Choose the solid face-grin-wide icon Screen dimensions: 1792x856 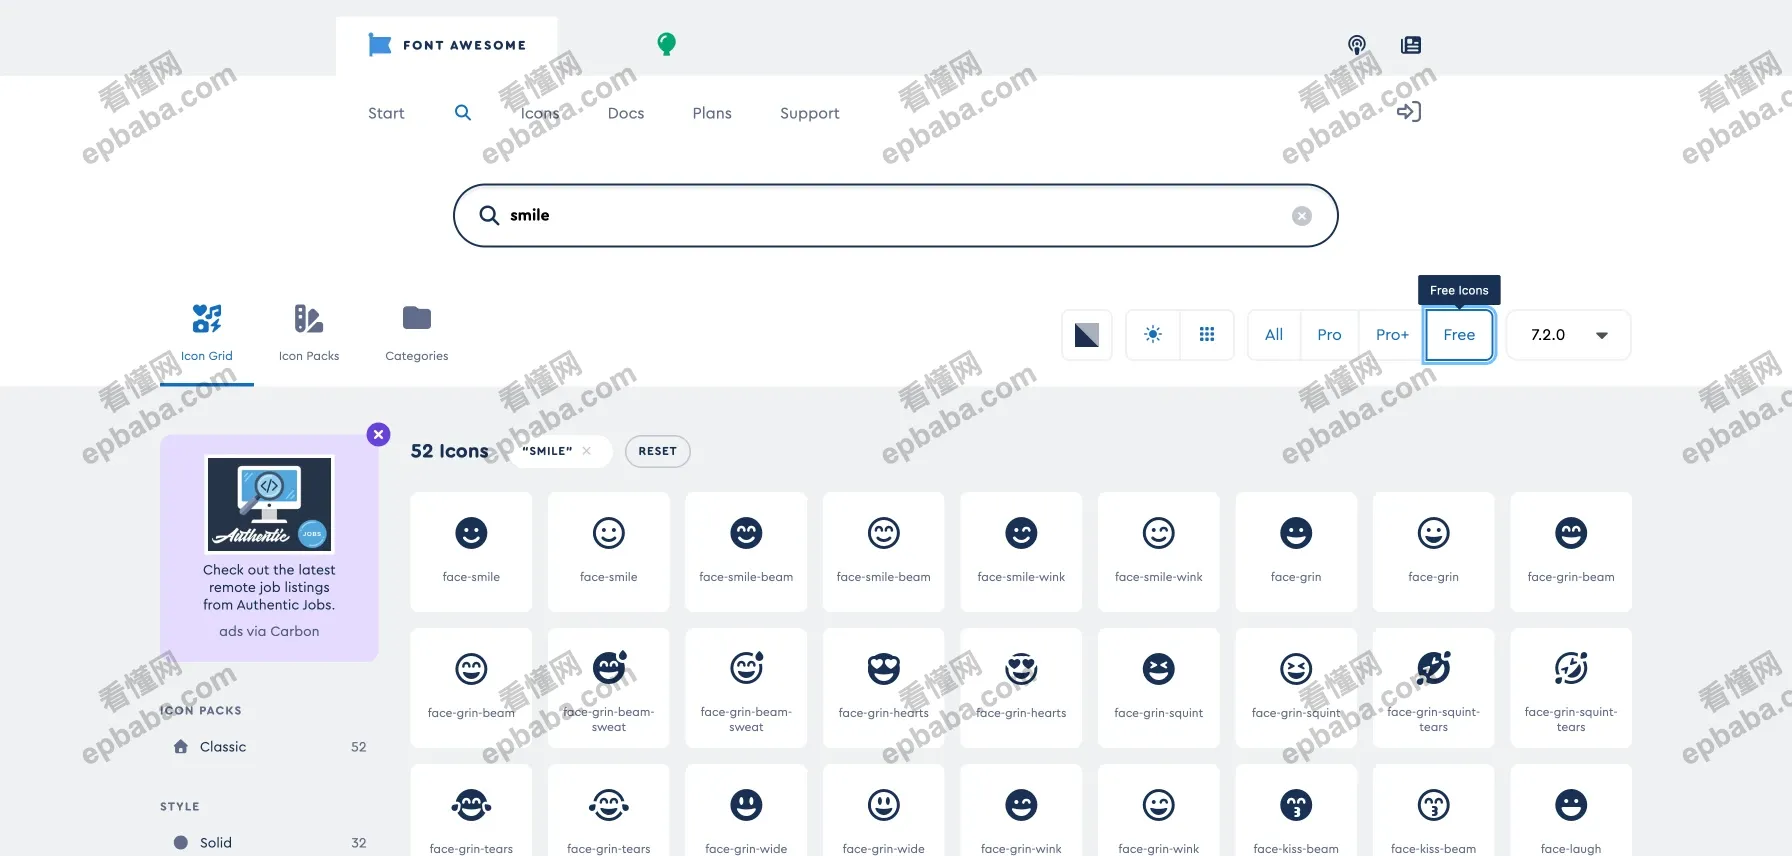(x=746, y=810)
